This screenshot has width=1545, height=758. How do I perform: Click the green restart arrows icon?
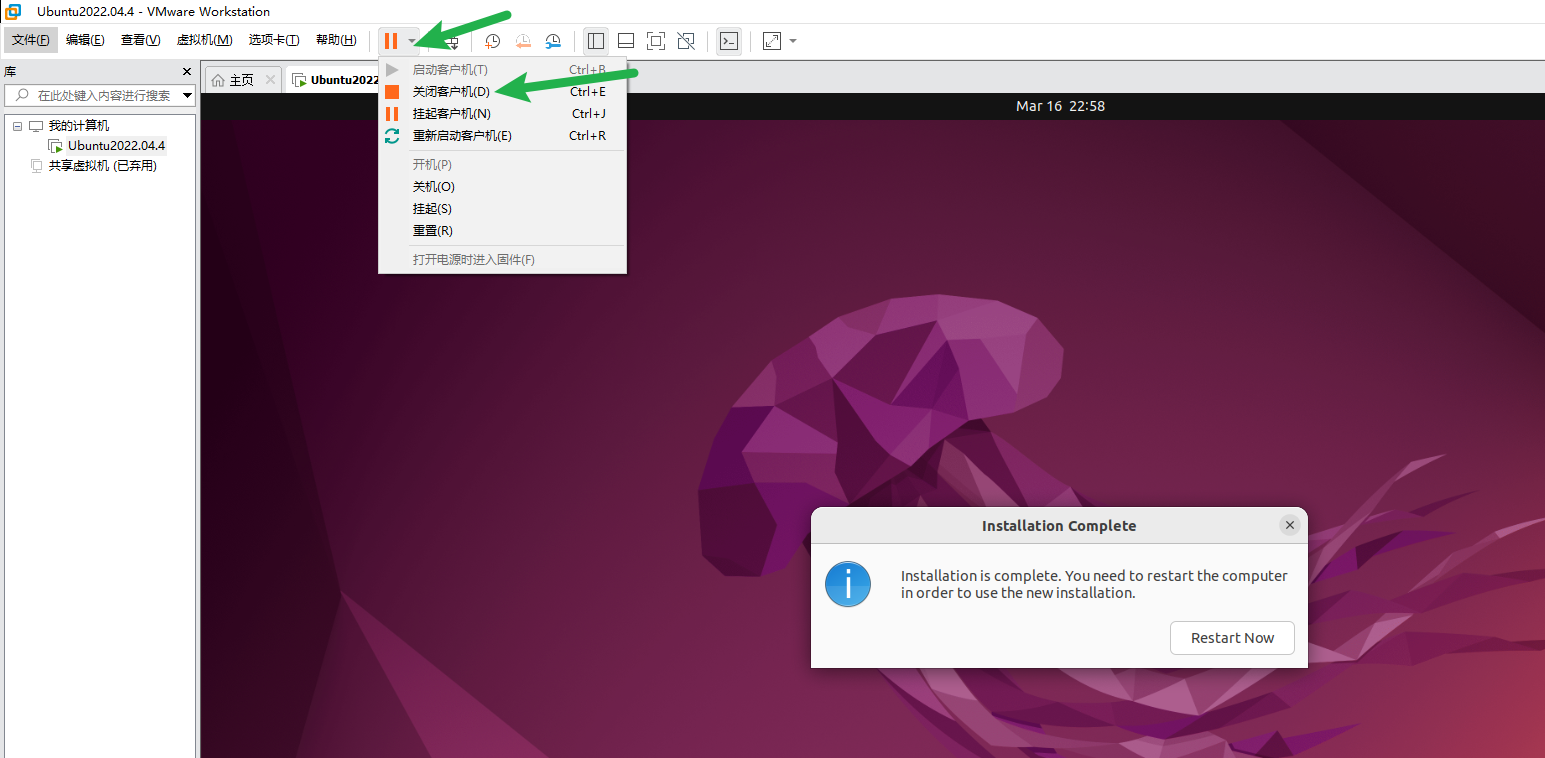[392, 136]
